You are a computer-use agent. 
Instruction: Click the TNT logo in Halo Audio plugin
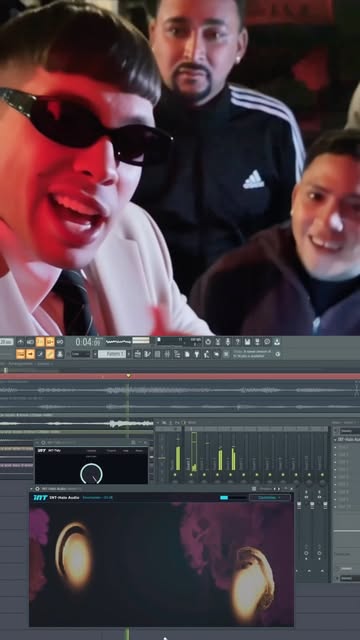(40, 498)
